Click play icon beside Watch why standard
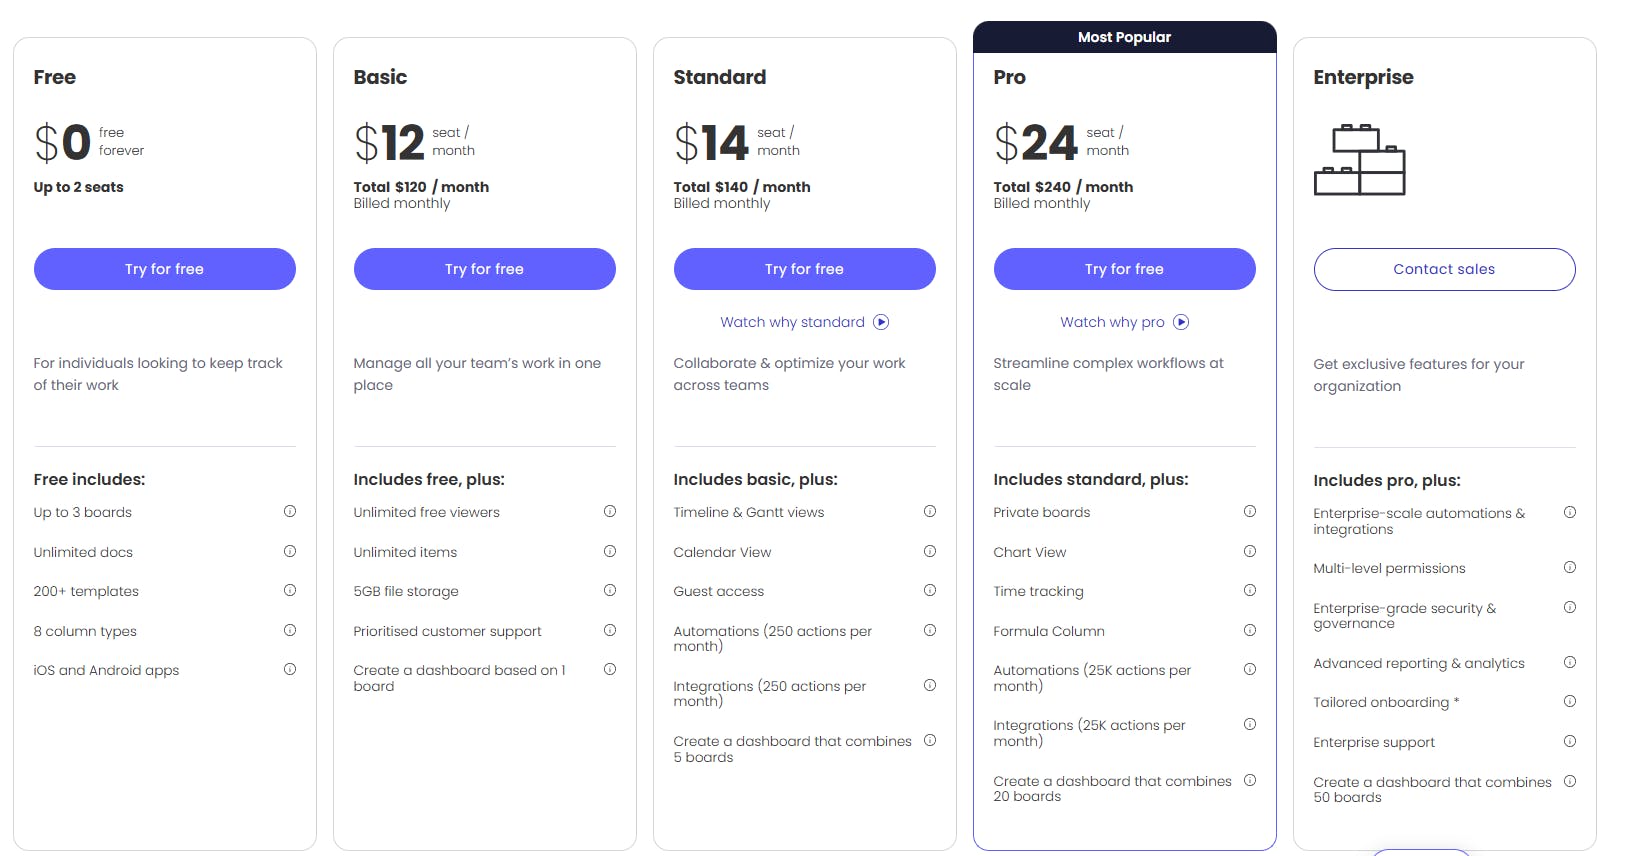 881,322
